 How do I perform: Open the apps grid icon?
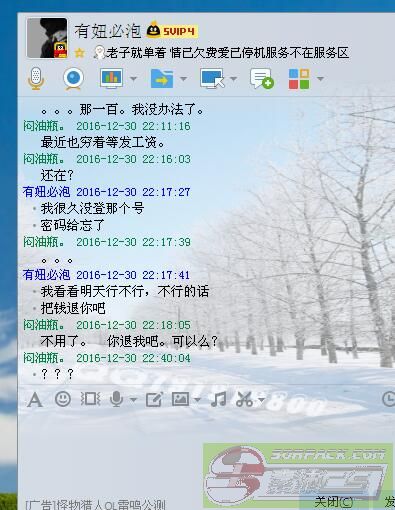click(299, 79)
